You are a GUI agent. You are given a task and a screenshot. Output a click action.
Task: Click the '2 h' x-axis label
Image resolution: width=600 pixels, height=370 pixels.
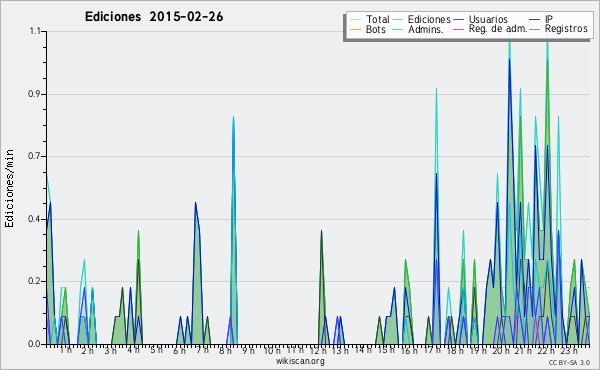(x=87, y=351)
